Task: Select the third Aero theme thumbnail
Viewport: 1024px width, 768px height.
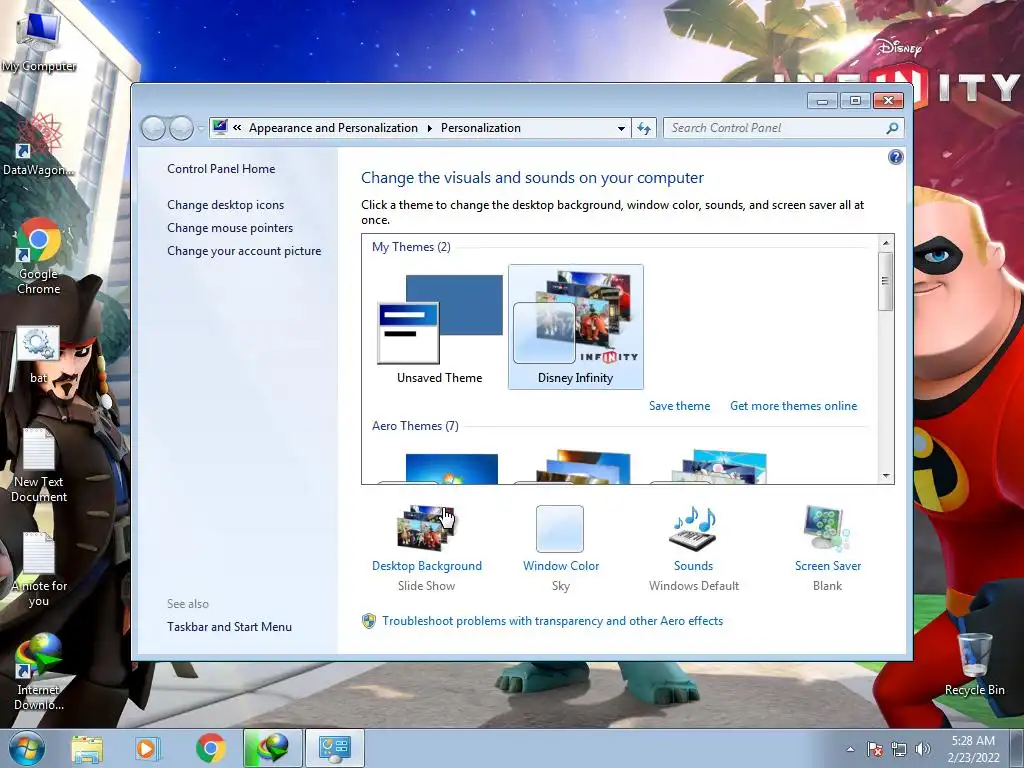Action: (711, 467)
